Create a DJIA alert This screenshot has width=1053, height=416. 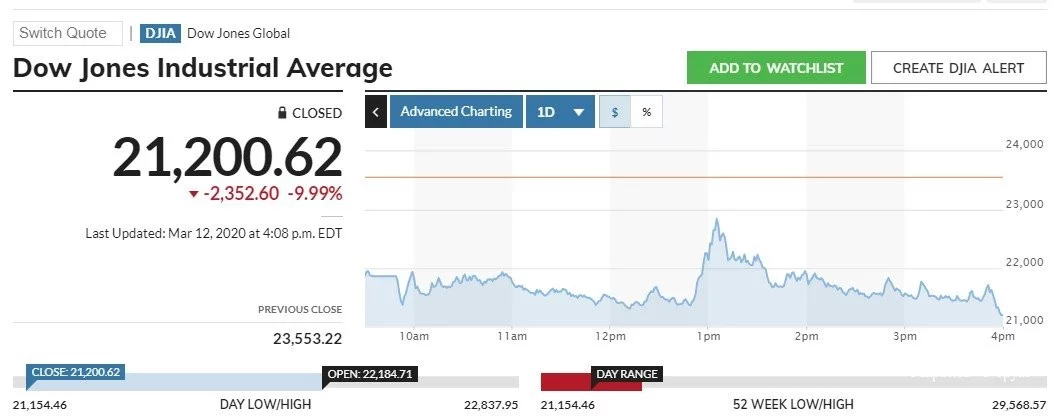coord(957,68)
